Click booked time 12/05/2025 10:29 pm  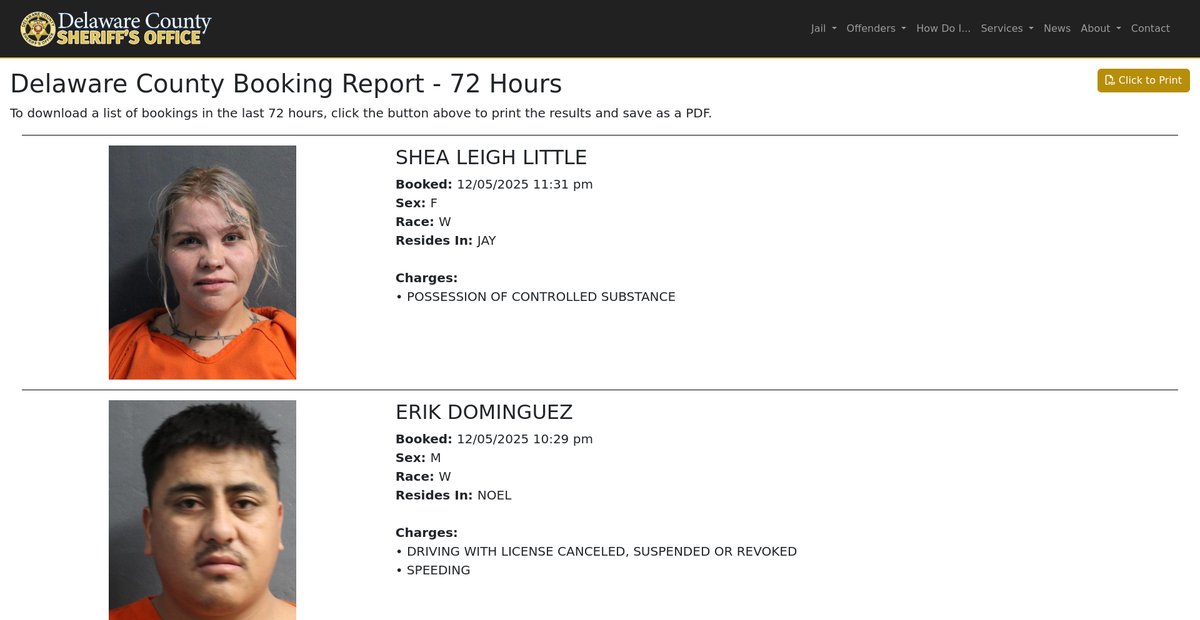(525, 439)
